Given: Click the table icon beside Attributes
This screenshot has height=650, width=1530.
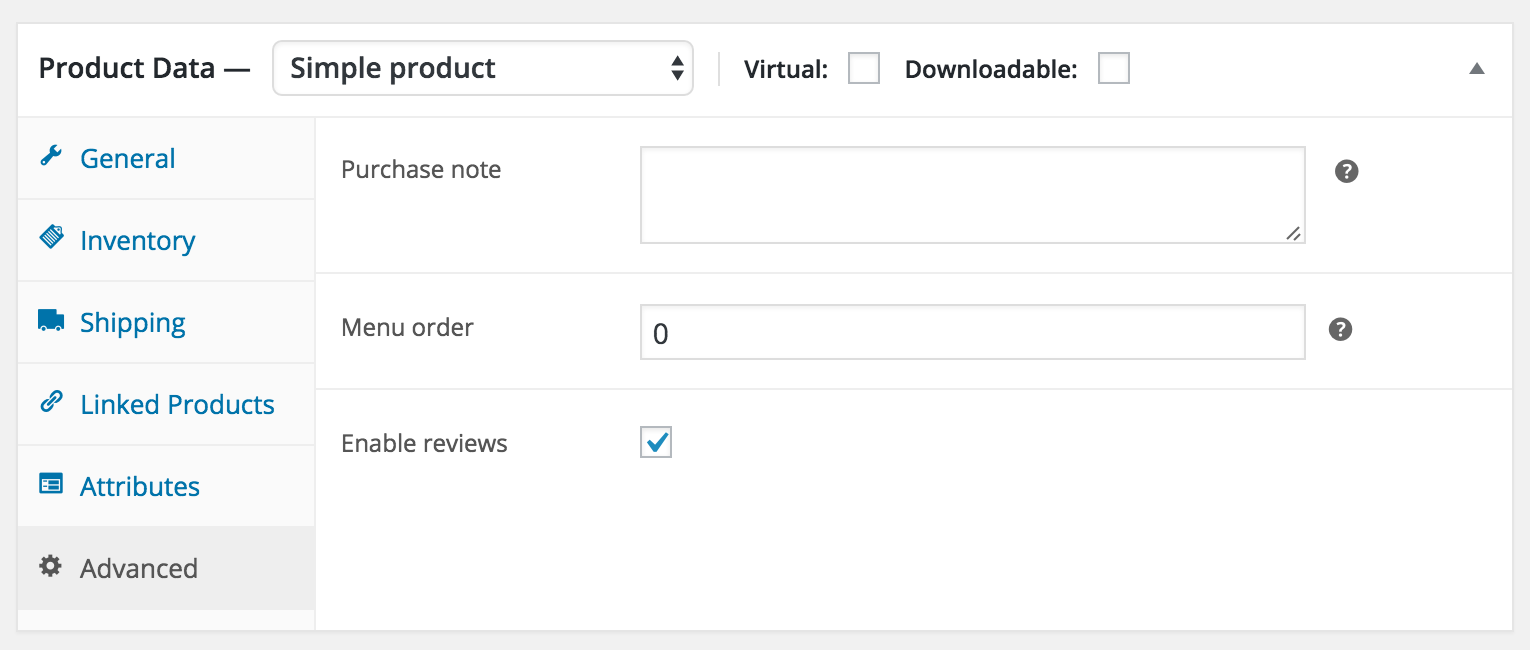Looking at the screenshot, I should 50,484.
